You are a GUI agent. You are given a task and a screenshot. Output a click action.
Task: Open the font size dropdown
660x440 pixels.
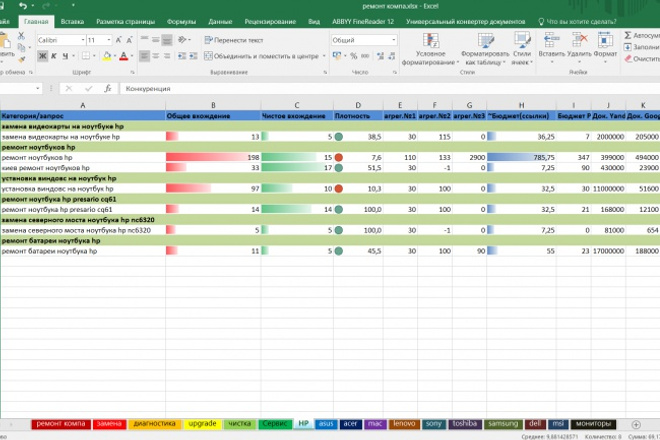coord(109,40)
